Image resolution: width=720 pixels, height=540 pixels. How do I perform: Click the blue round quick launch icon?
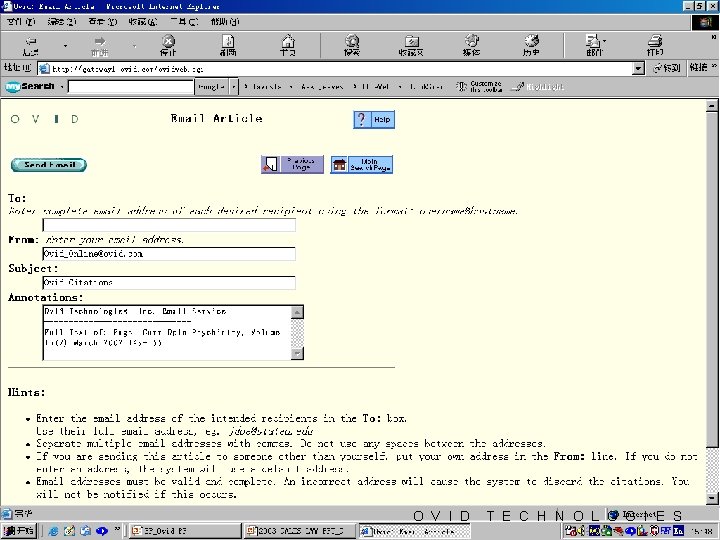pos(101,531)
